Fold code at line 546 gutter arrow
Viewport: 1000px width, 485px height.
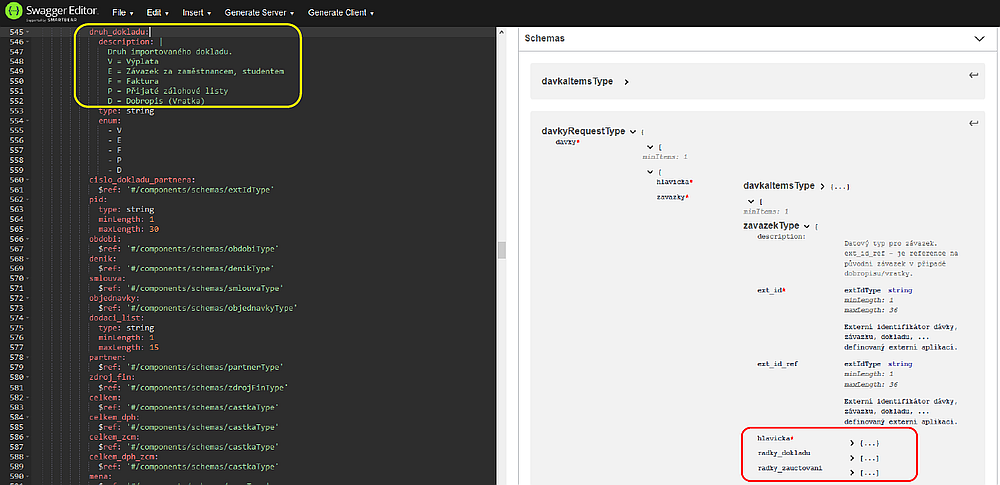pos(28,41)
